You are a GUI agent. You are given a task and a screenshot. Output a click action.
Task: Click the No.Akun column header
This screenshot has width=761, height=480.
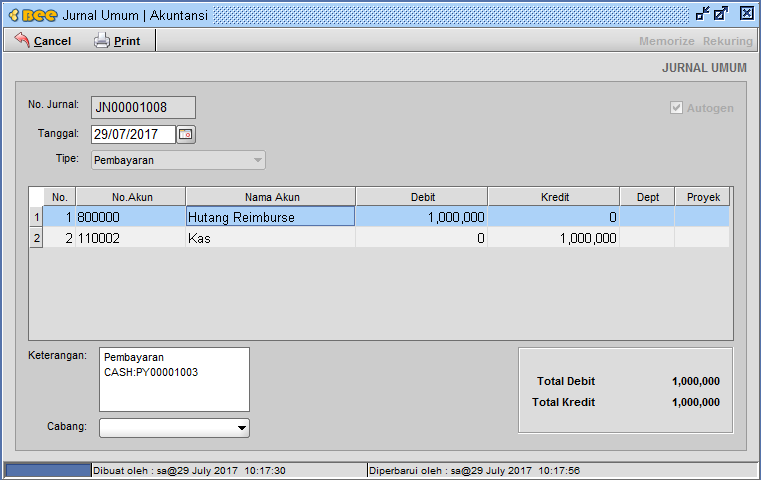pos(131,197)
